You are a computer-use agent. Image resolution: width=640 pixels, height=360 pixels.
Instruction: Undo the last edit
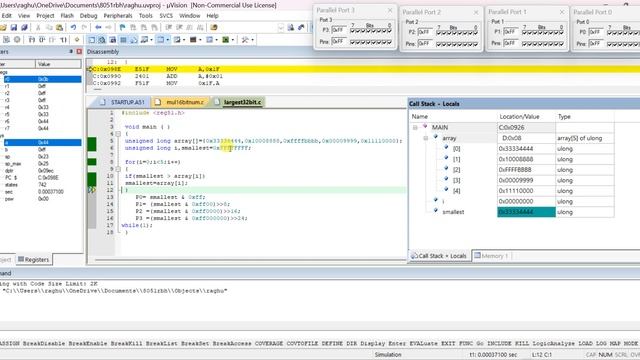(x=73, y=27)
